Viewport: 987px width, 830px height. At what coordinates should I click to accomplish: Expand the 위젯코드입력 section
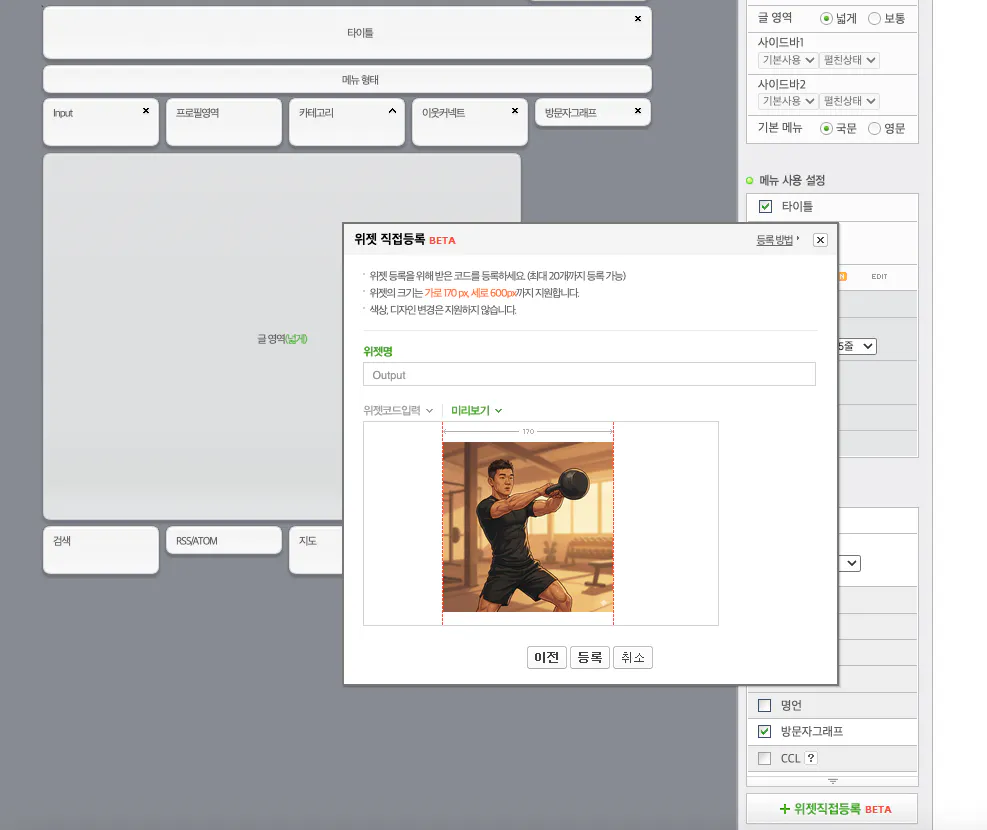[x=398, y=410]
